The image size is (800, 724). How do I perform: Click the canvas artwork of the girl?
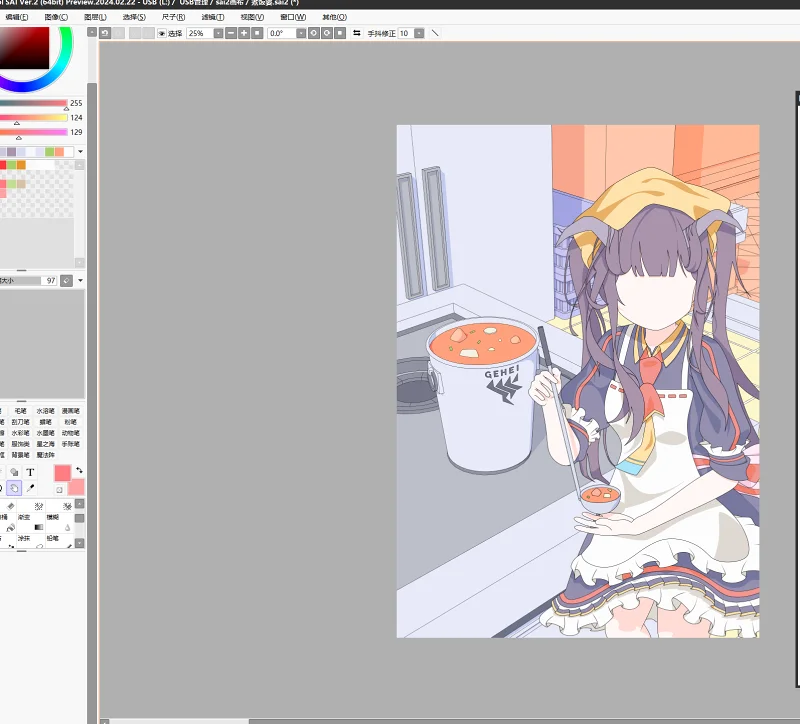pyautogui.click(x=578, y=381)
